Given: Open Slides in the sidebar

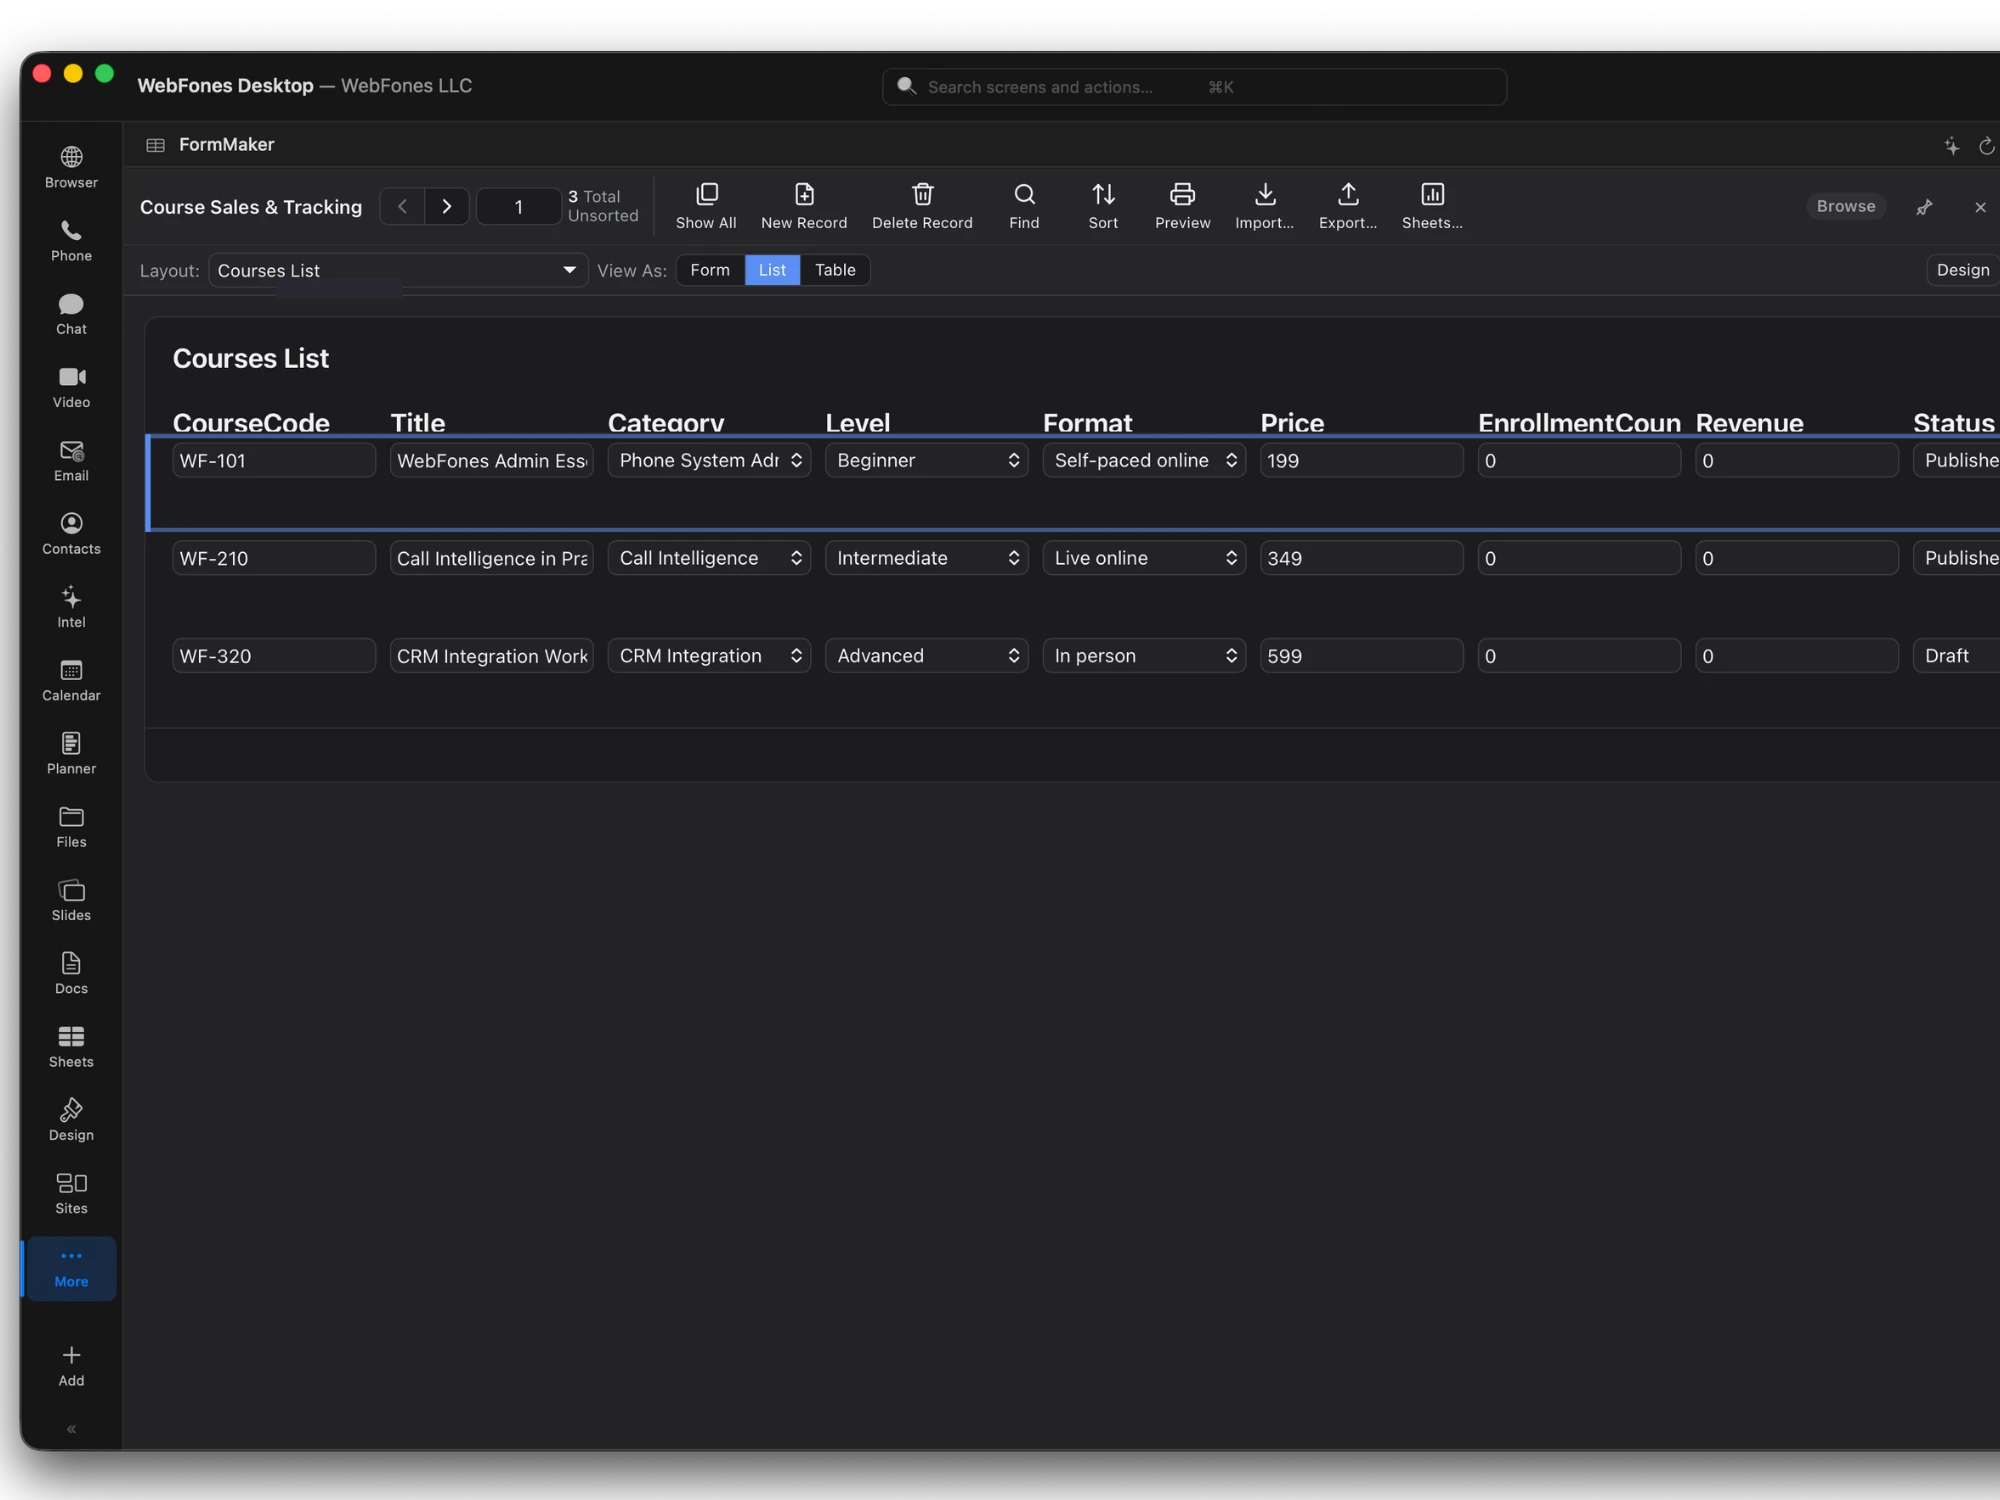Looking at the screenshot, I should pyautogui.click(x=71, y=901).
